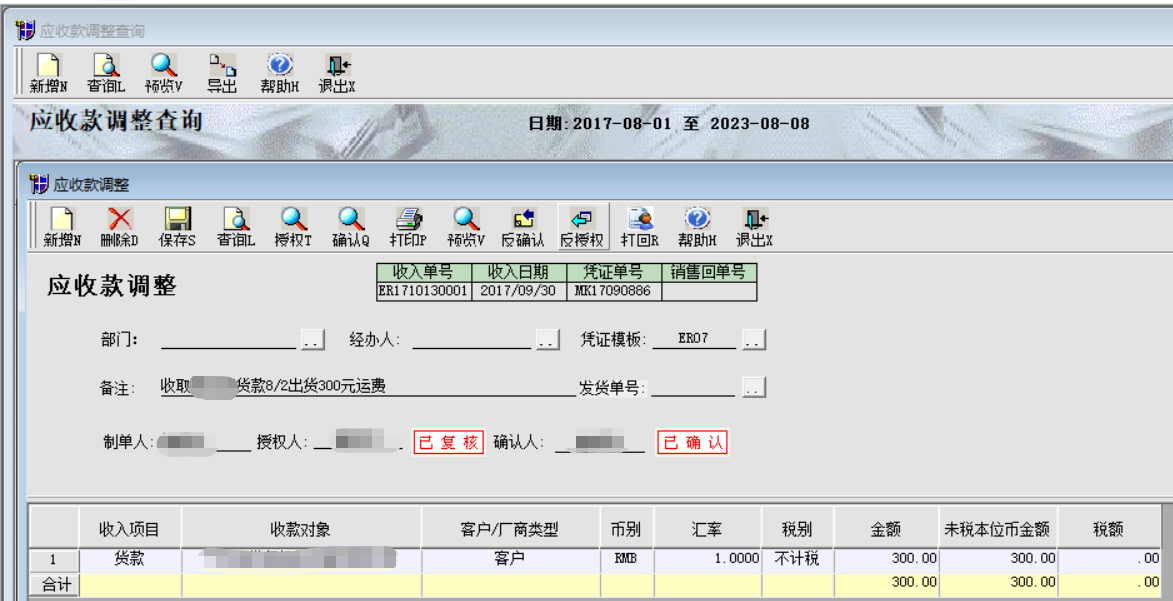
Task: Click the 反确认 unconfirm icon
Action: 523,228
